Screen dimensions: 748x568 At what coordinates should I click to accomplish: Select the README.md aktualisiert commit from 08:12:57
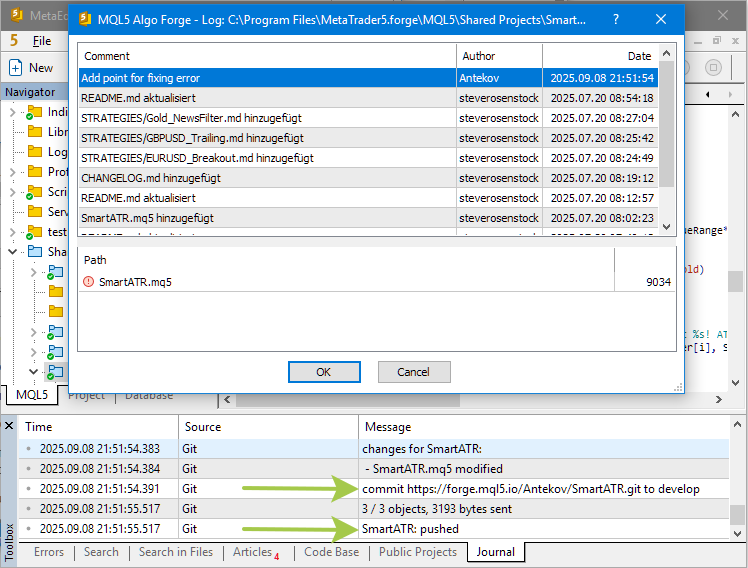(x=368, y=198)
